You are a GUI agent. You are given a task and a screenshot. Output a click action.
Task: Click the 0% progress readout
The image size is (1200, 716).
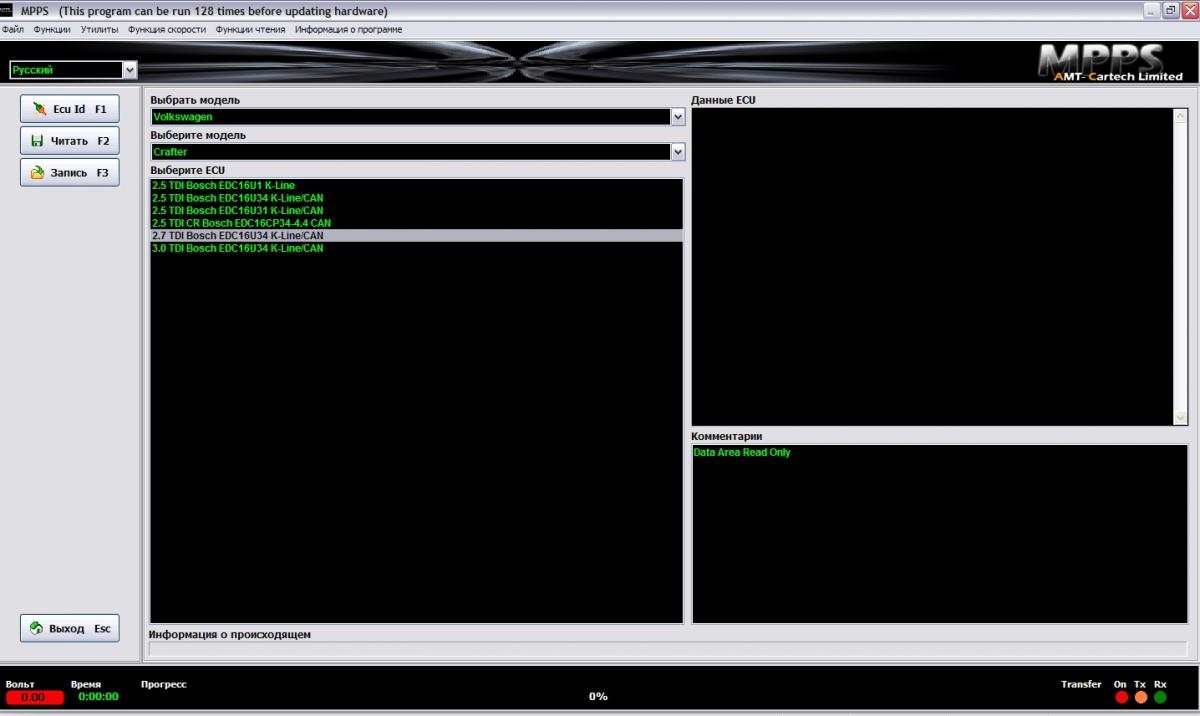pyautogui.click(x=598, y=697)
